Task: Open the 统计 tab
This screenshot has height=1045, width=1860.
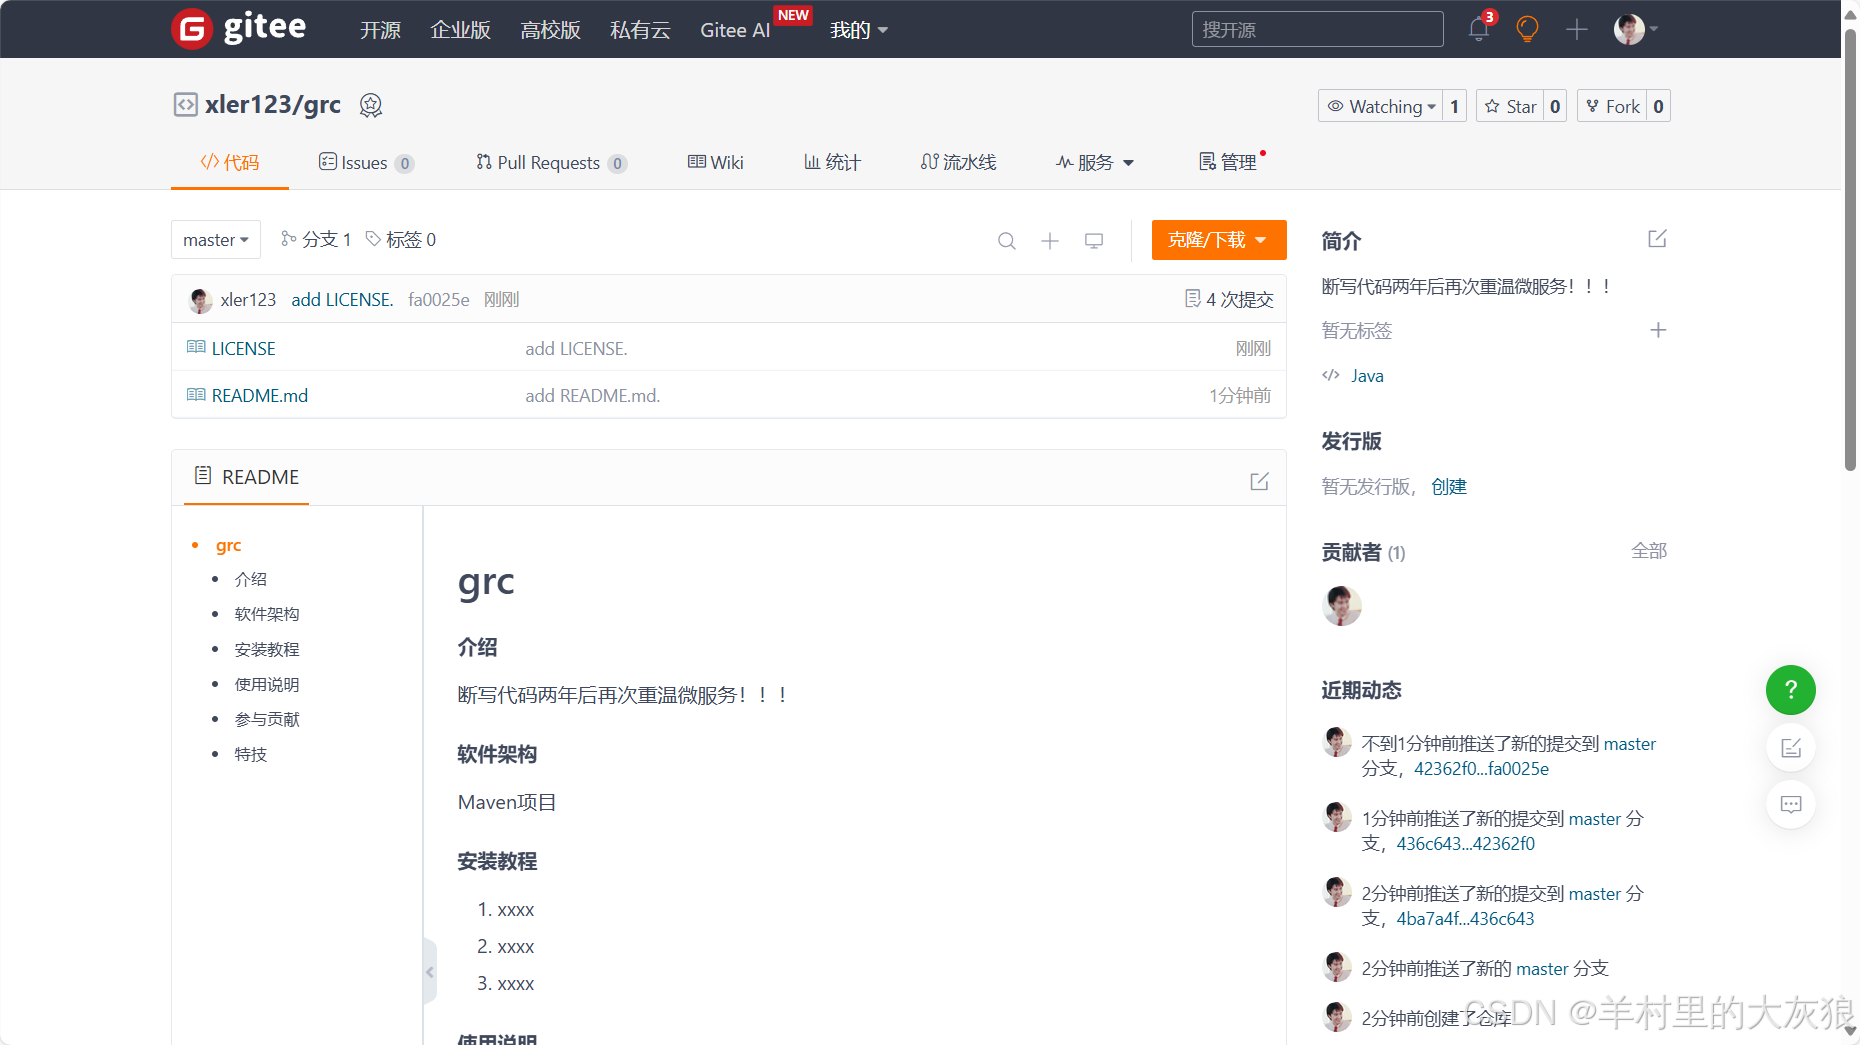Action: pyautogui.click(x=832, y=162)
